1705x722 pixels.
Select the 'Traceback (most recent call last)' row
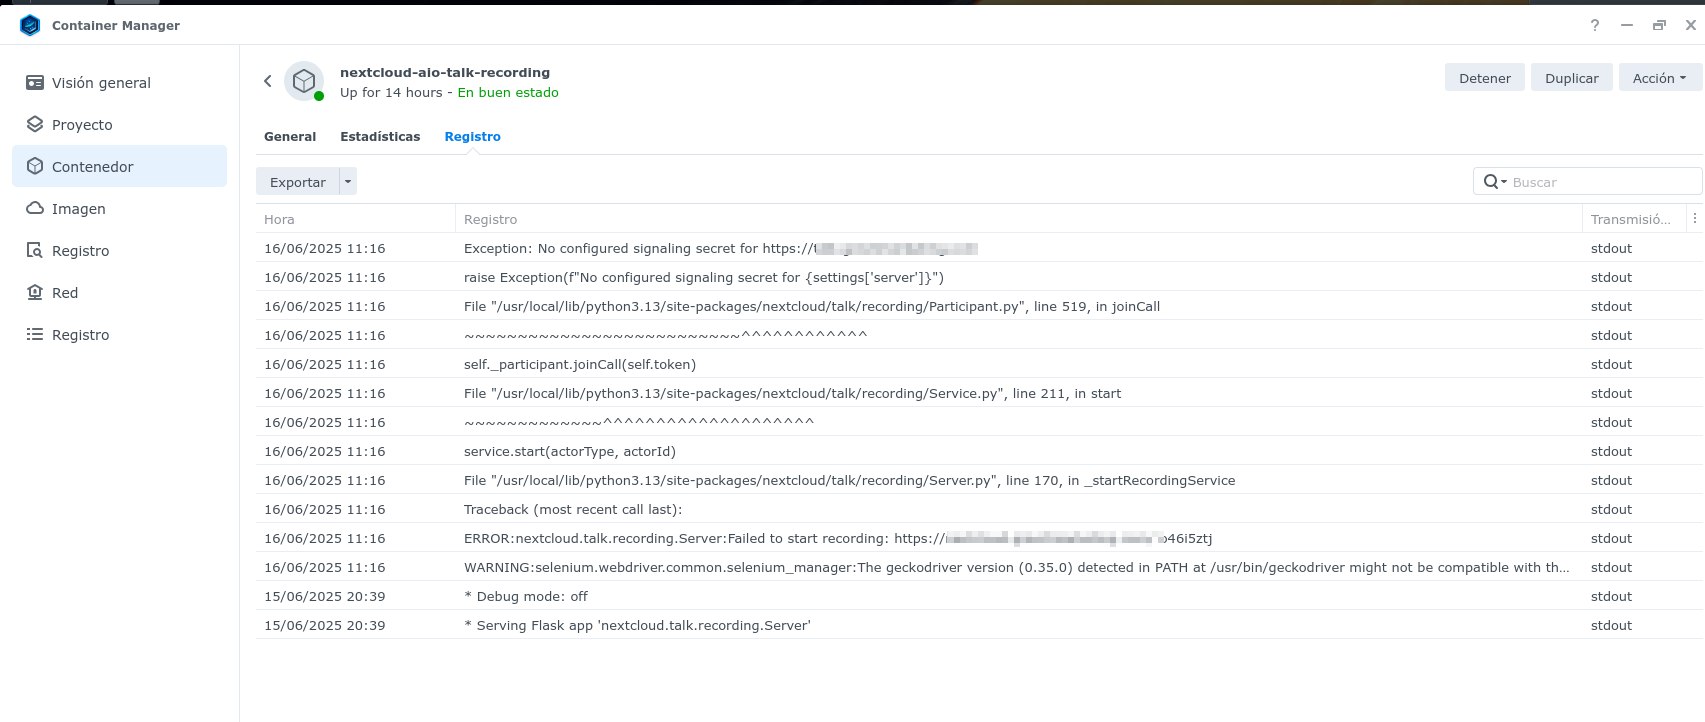coord(979,509)
